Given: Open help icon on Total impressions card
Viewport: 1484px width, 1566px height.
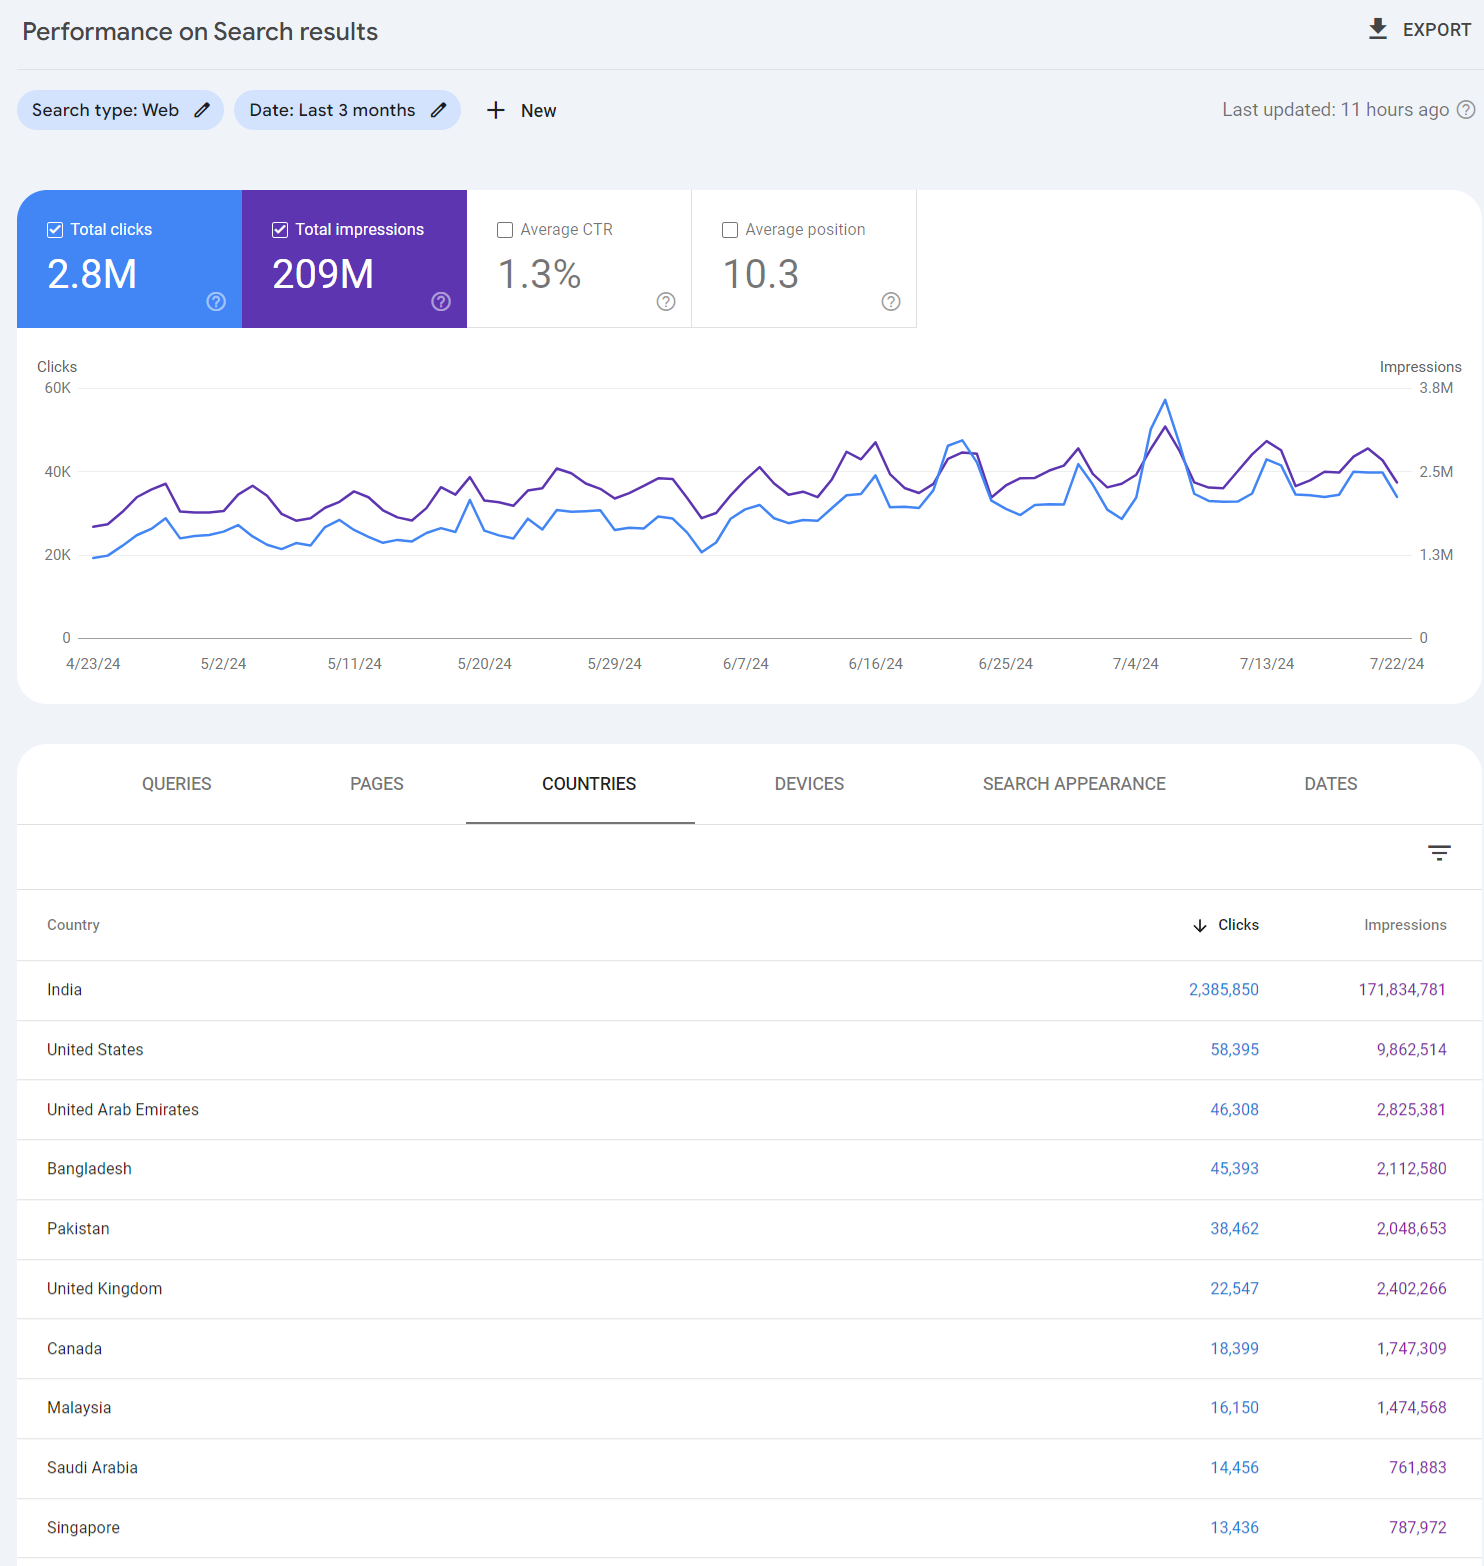Looking at the screenshot, I should pos(441,301).
